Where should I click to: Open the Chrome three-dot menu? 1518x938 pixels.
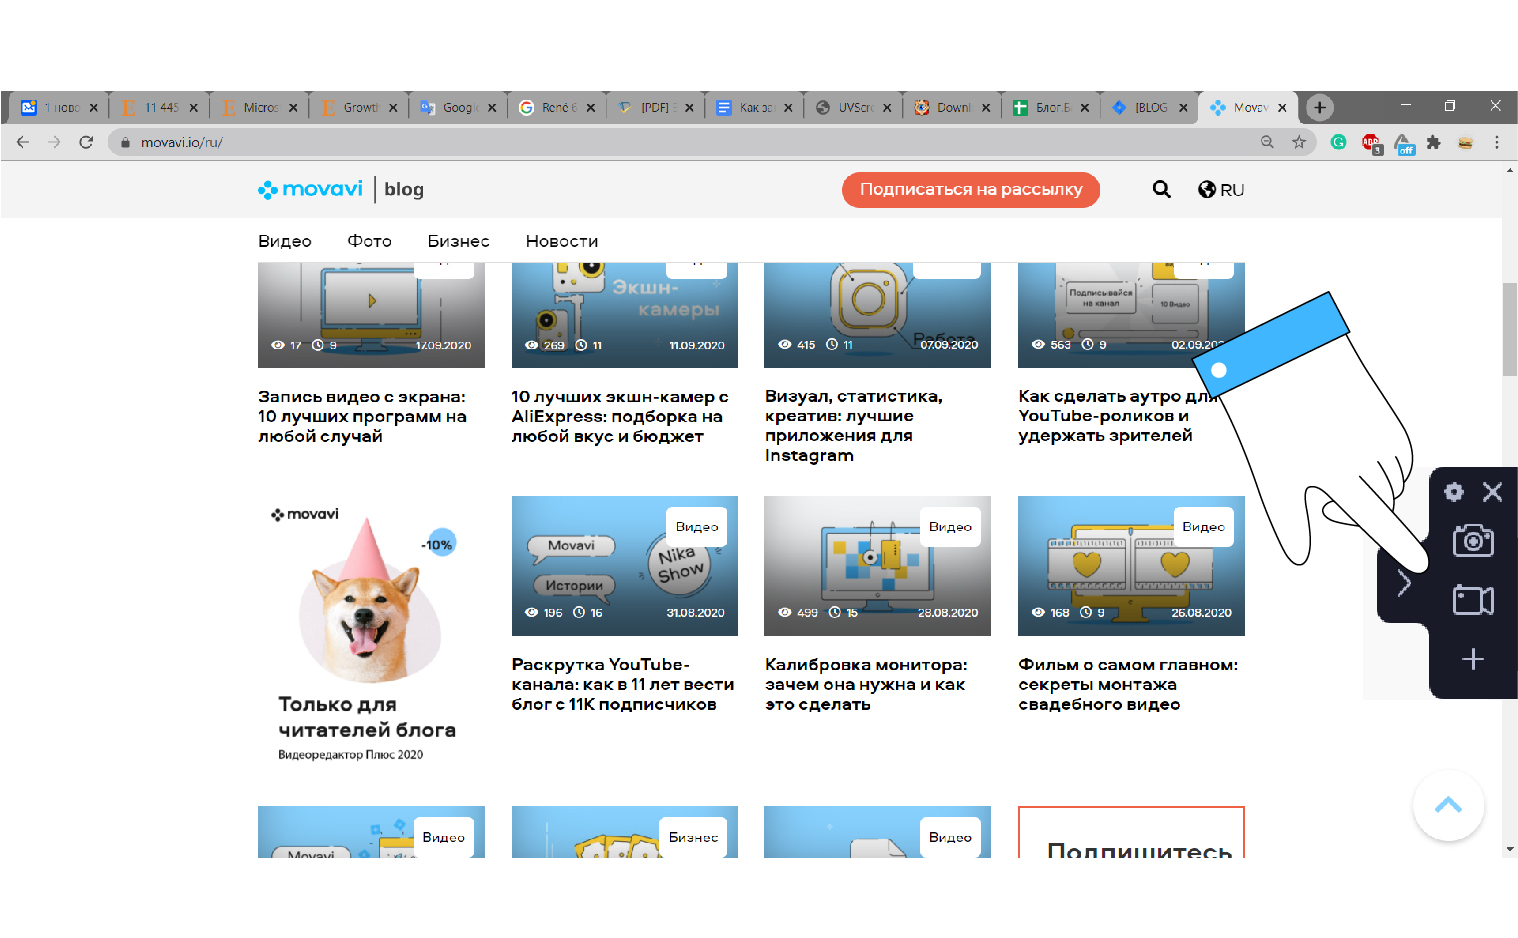click(x=1497, y=142)
